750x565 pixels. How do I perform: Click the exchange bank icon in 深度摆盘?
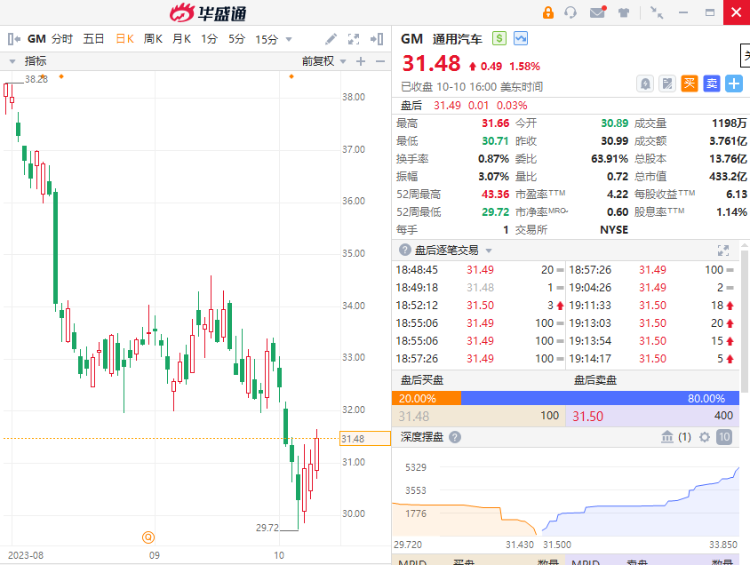tap(667, 437)
